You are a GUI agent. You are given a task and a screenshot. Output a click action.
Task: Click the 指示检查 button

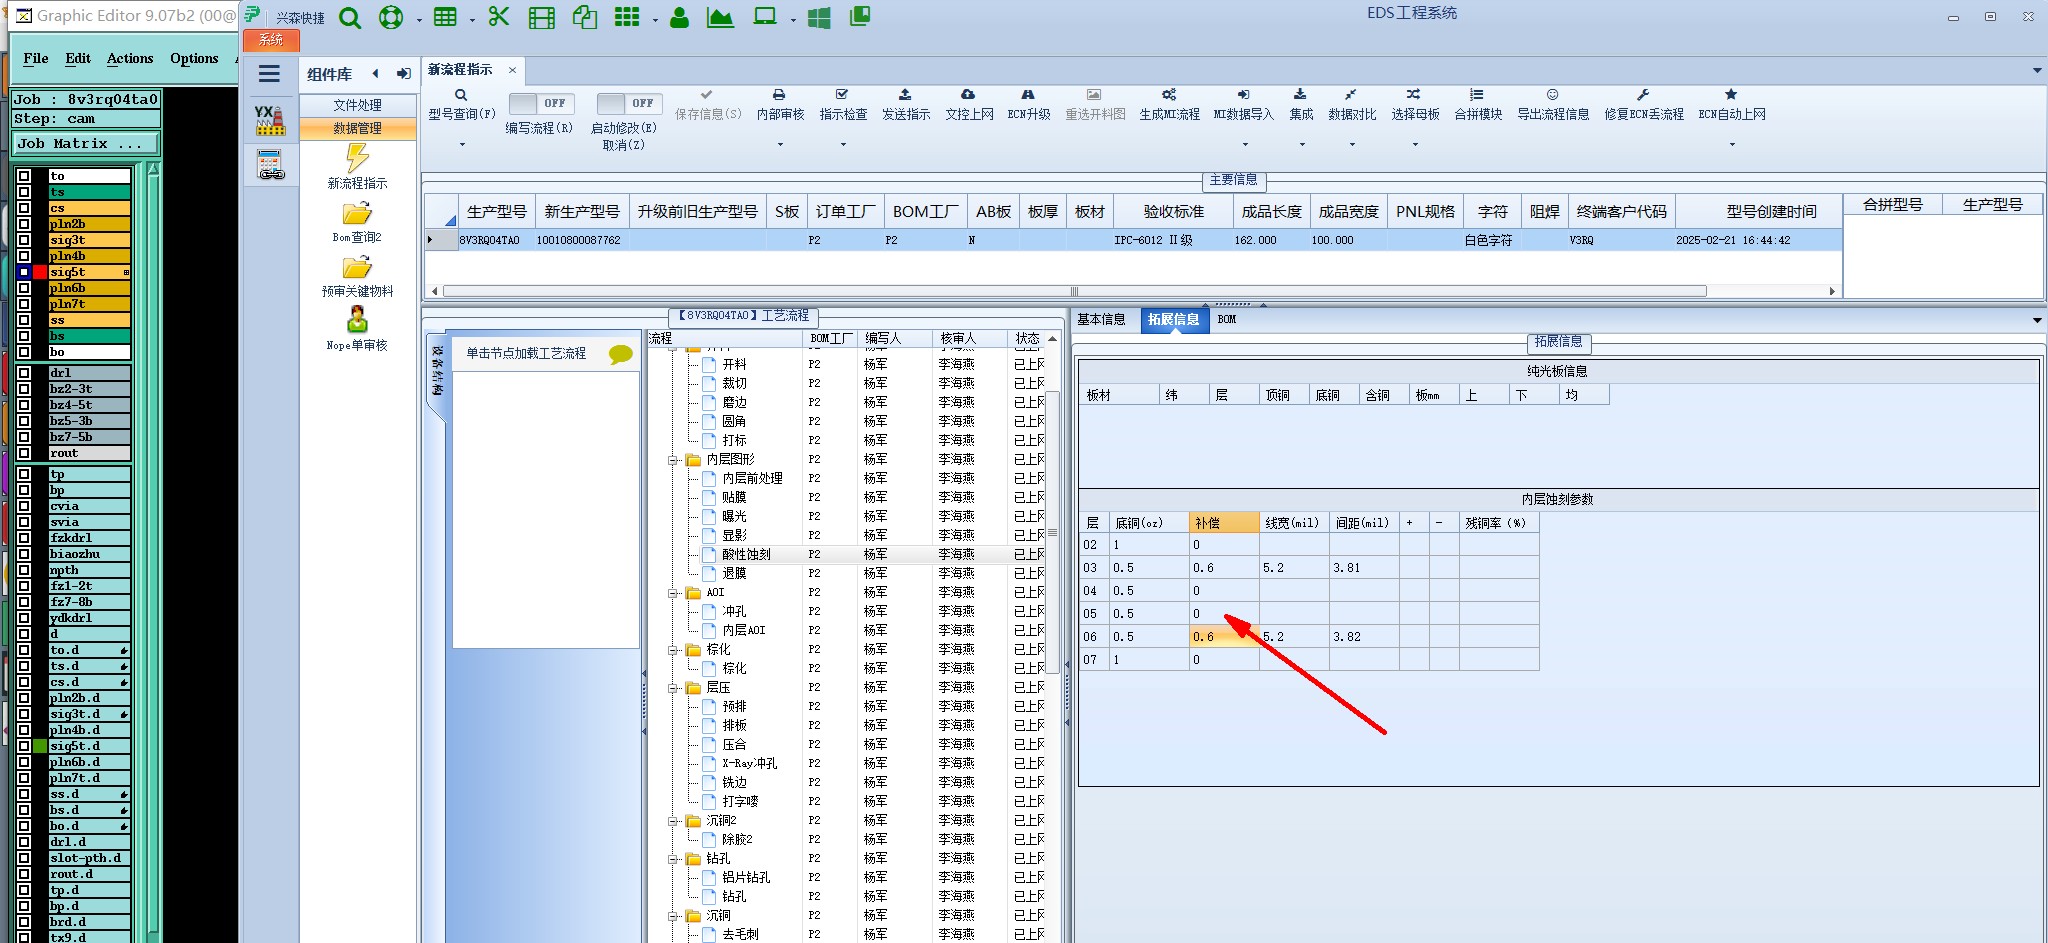point(843,105)
